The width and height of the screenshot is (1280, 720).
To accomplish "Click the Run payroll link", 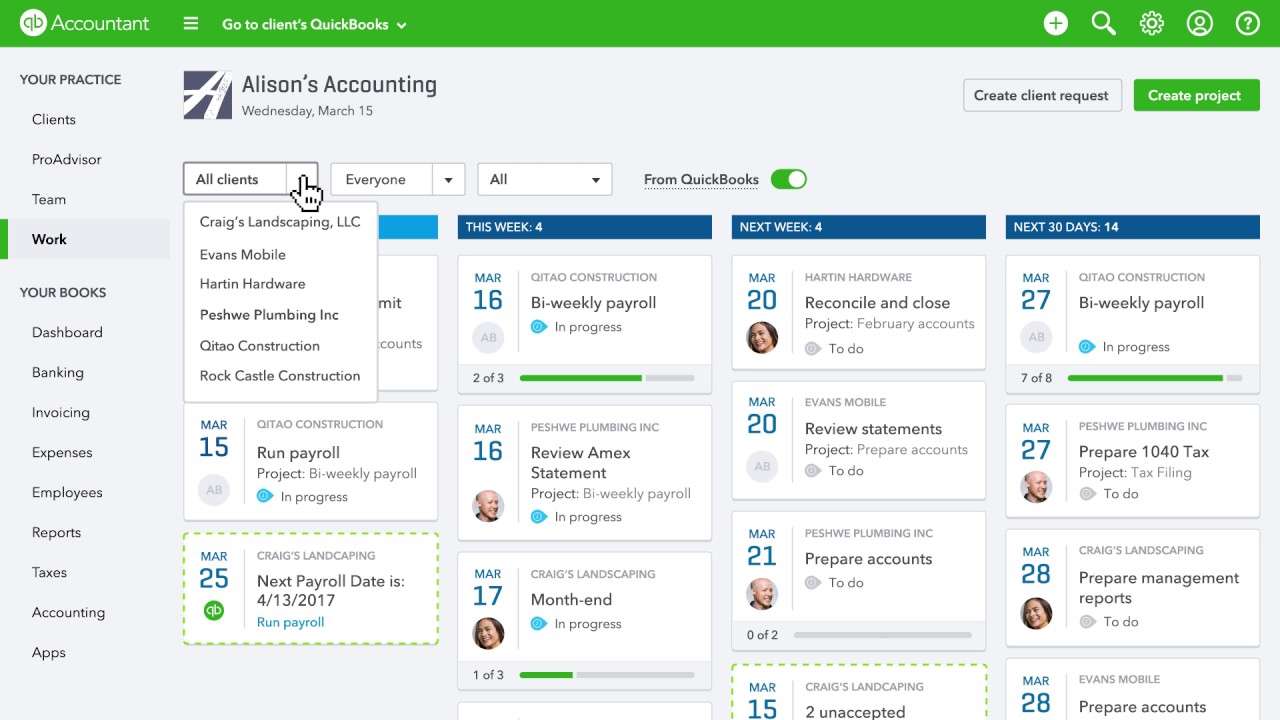I will pos(290,622).
